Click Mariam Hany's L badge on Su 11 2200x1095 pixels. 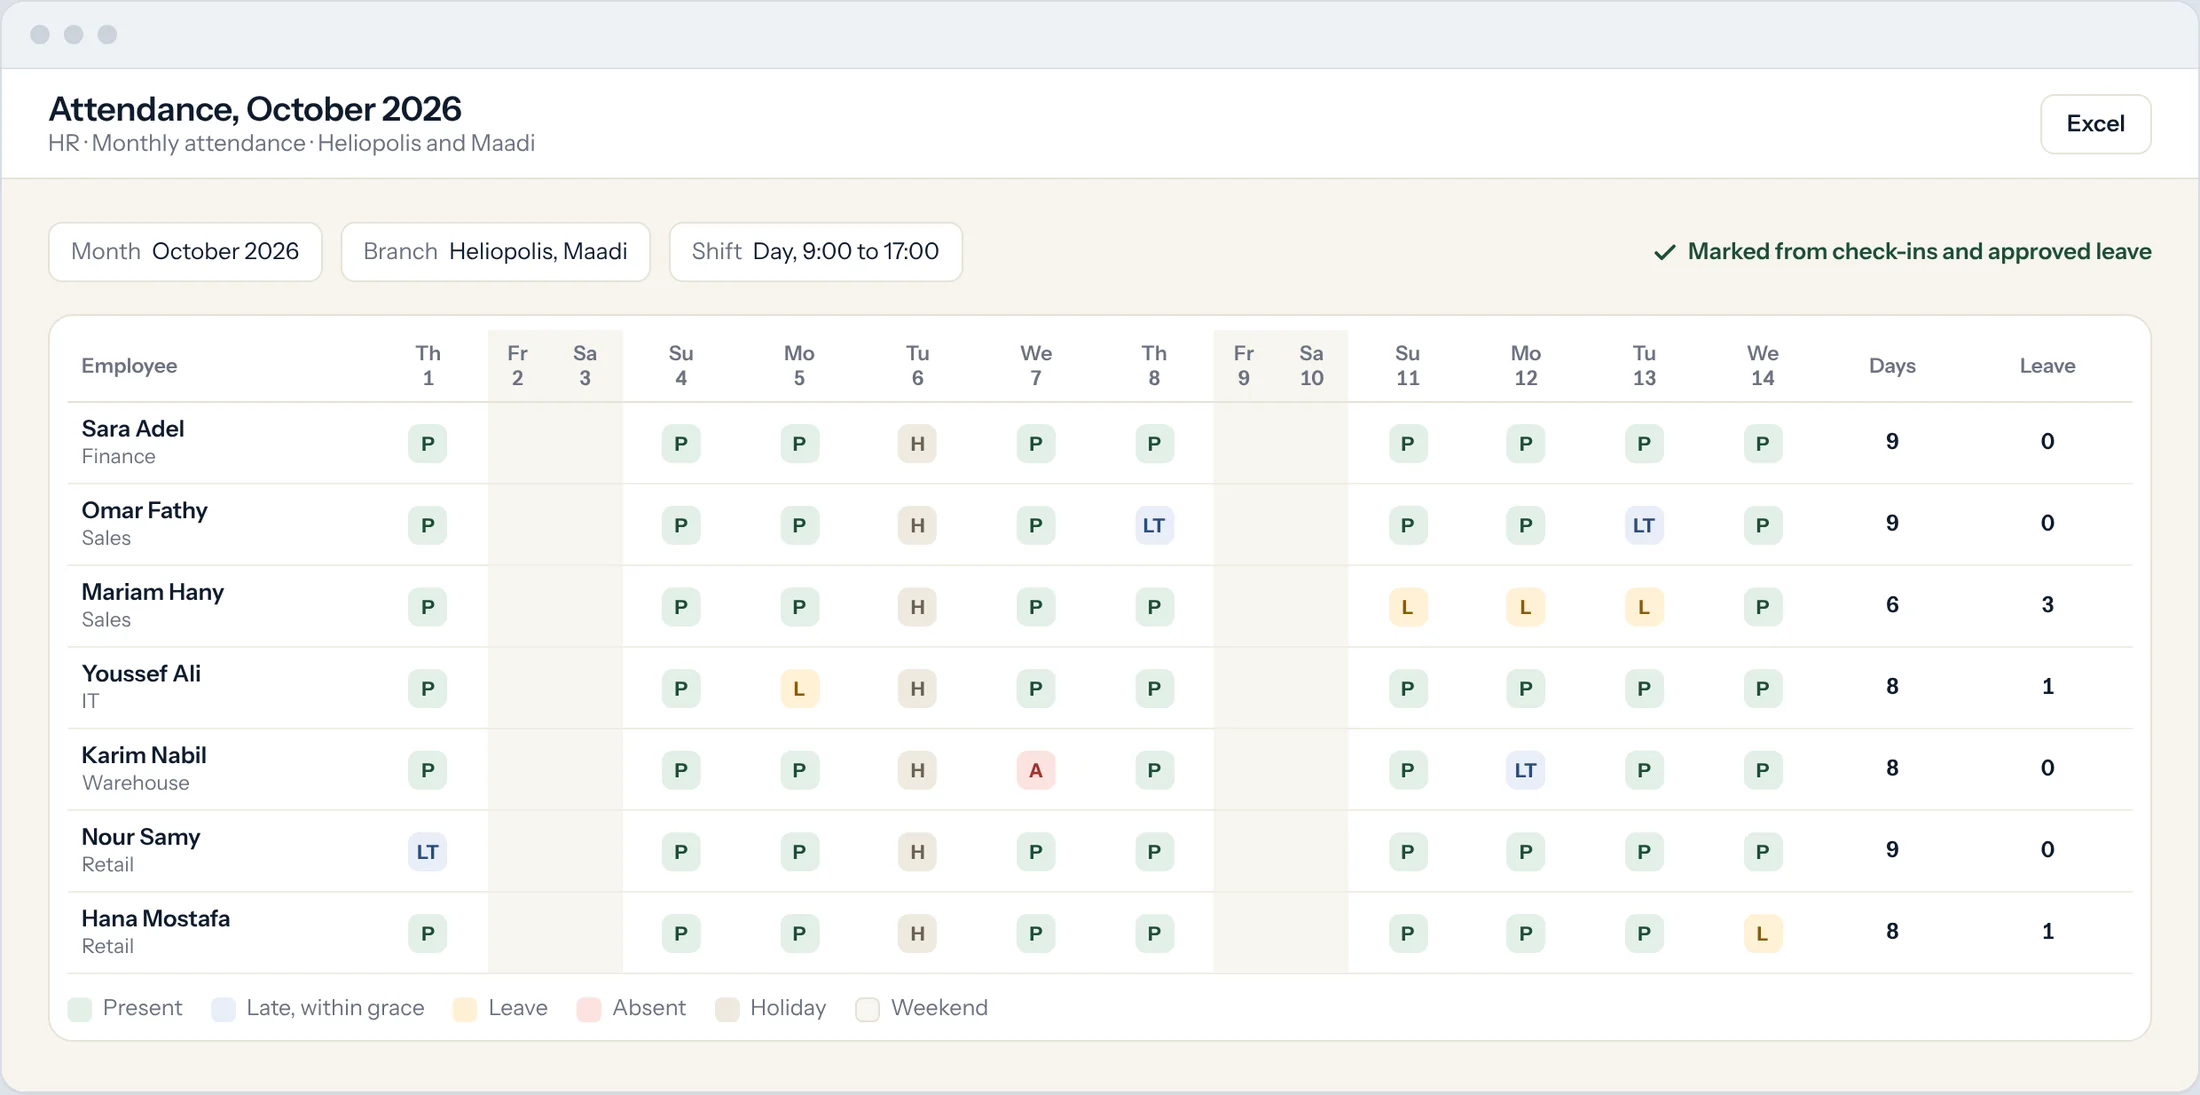pyautogui.click(x=1407, y=607)
